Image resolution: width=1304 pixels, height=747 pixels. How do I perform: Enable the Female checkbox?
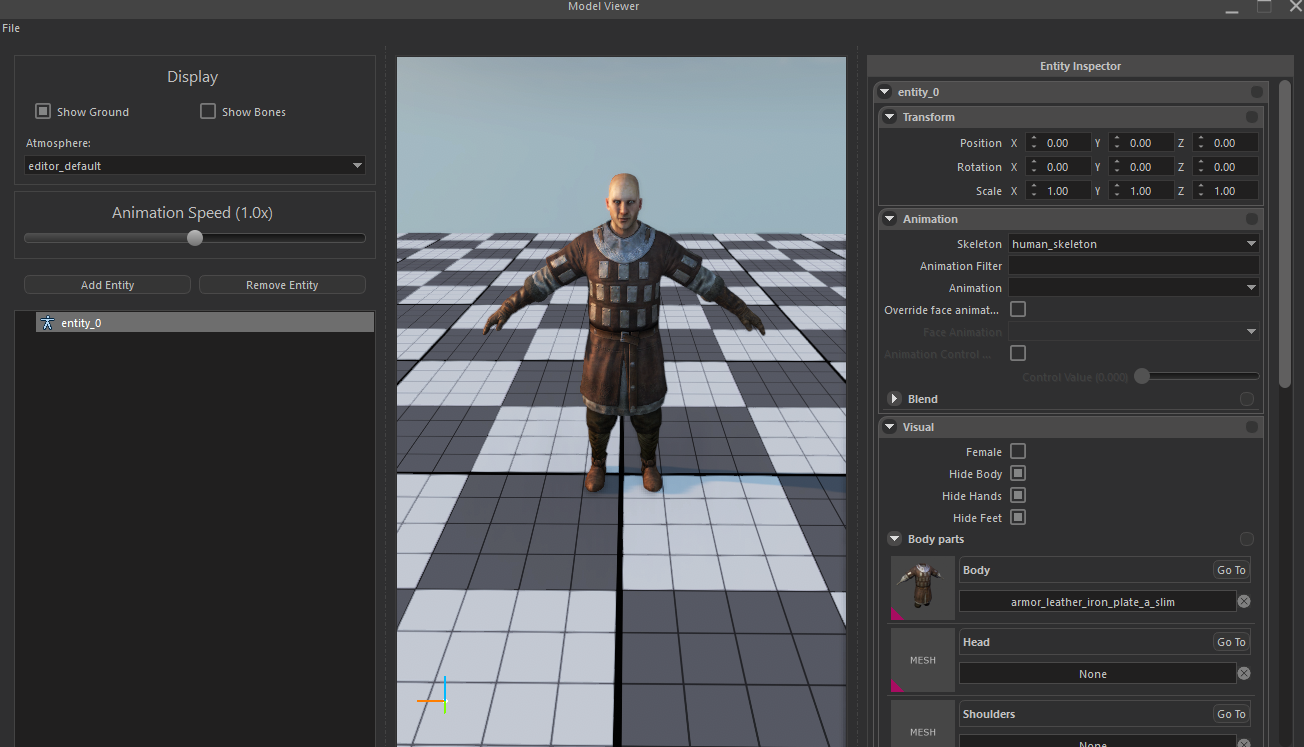click(1018, 451)
